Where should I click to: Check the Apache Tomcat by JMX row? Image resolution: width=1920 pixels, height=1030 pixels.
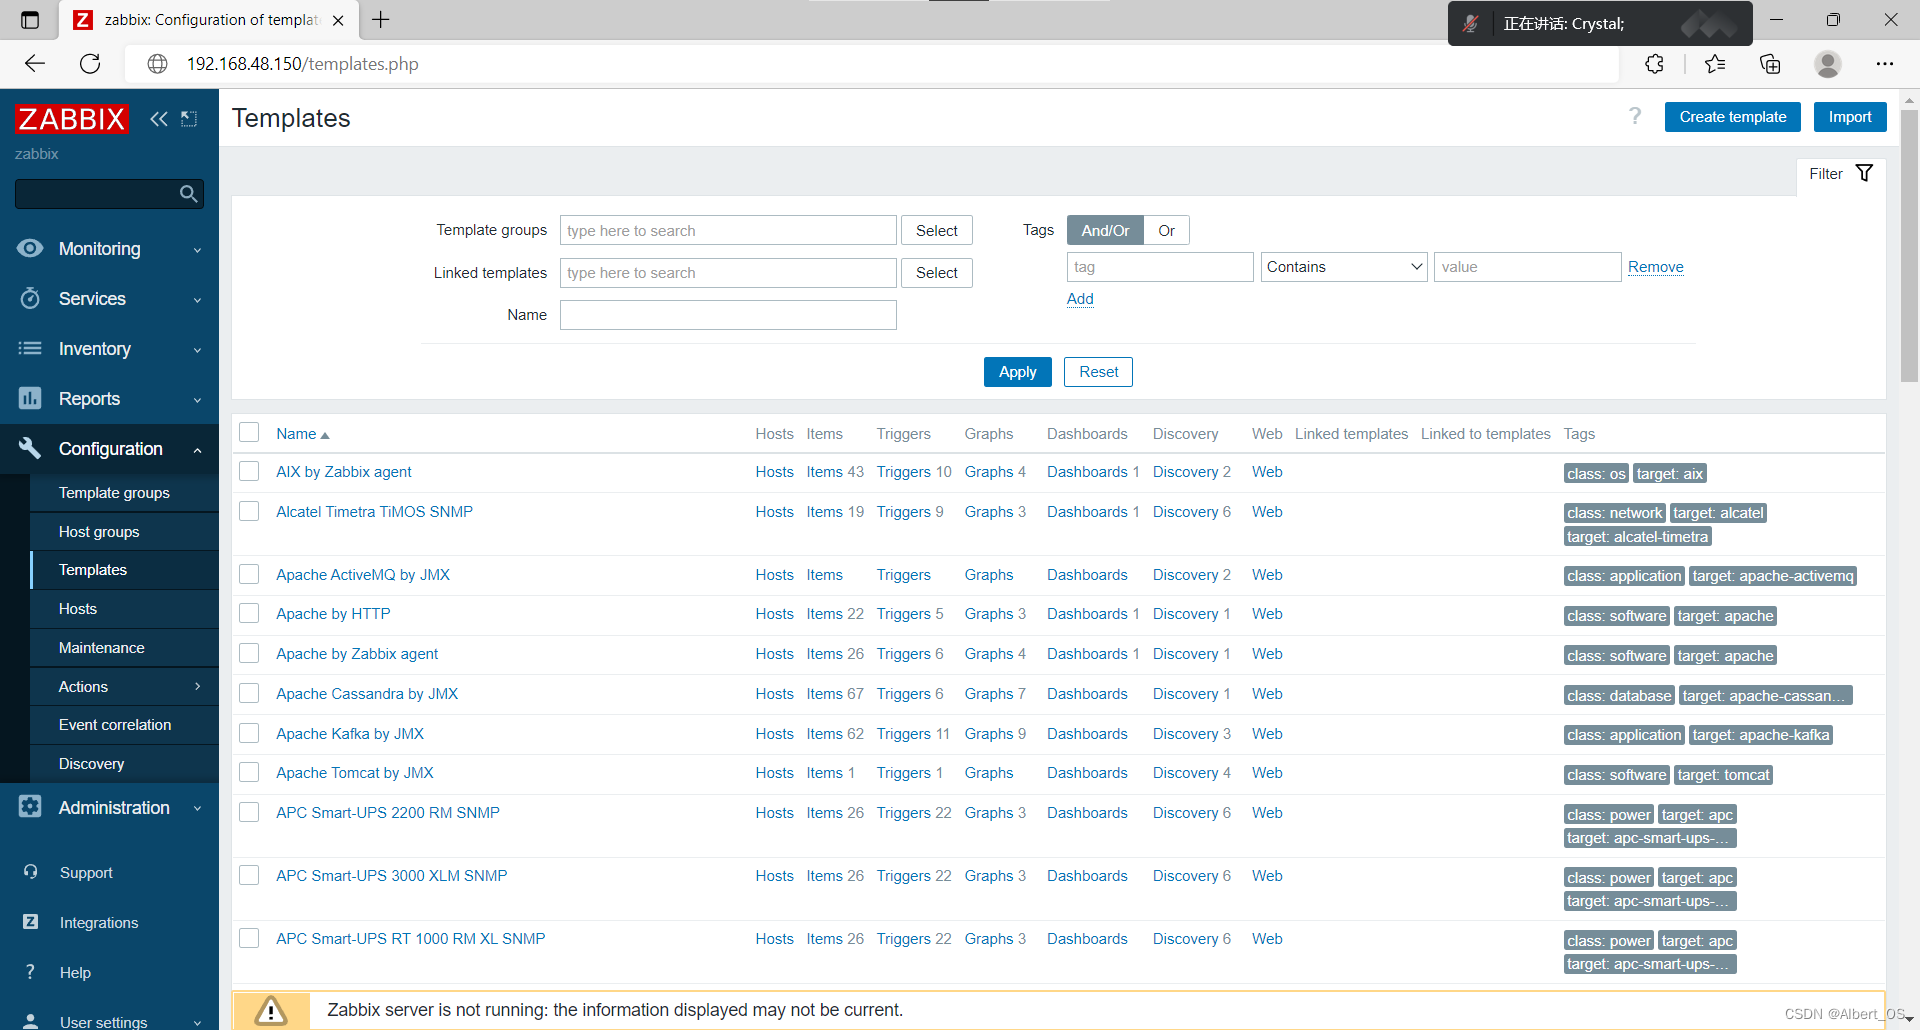pos(249,772)
